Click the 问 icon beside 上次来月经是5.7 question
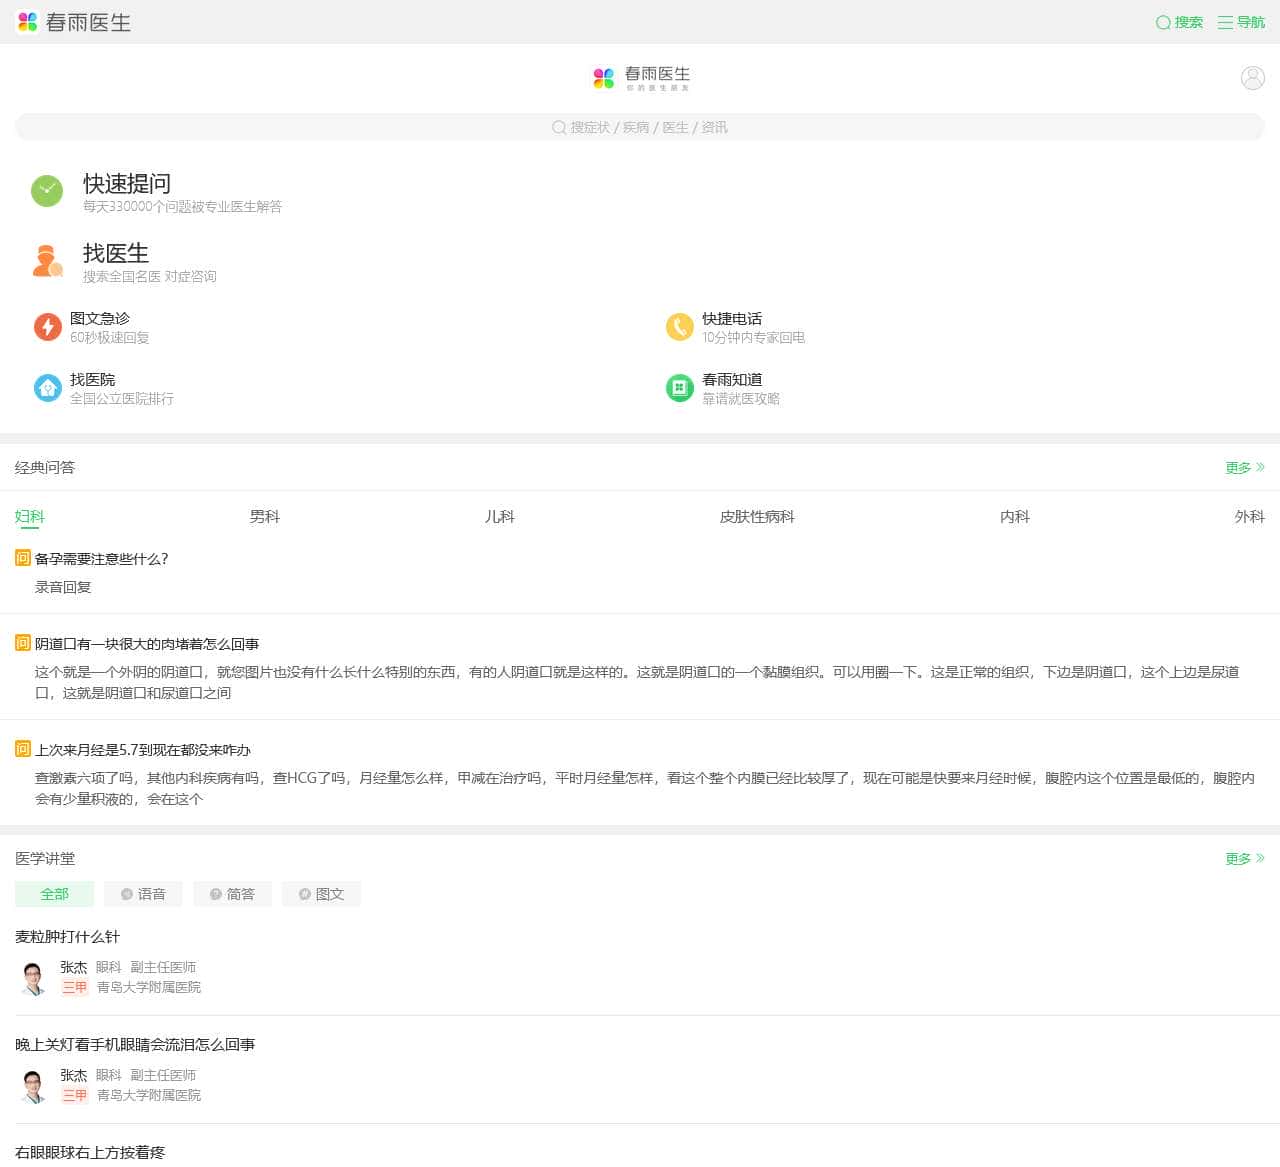Viewport: 1280px width, 1167px height. [x=23, y=749]
